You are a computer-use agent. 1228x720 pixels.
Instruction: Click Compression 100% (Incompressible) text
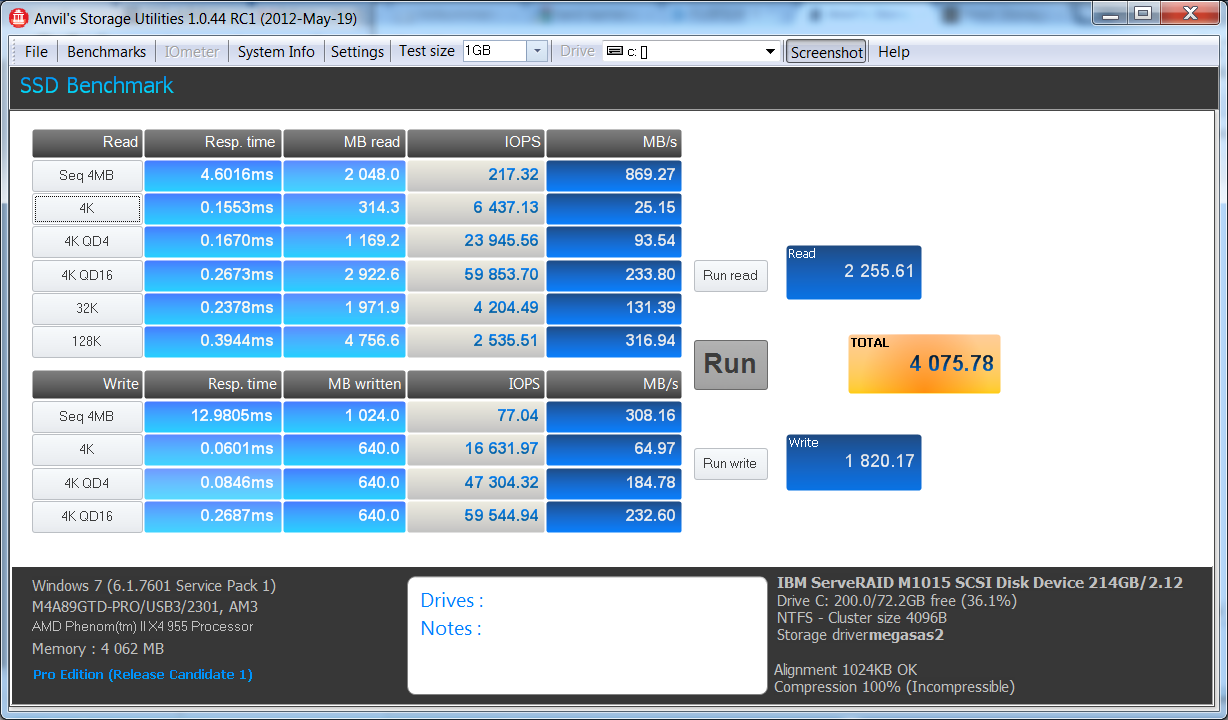click(895, 687)
